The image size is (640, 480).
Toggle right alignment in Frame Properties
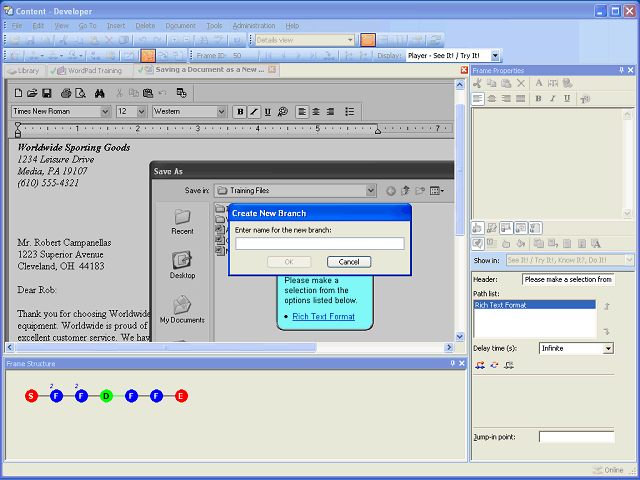pos(506,99)
